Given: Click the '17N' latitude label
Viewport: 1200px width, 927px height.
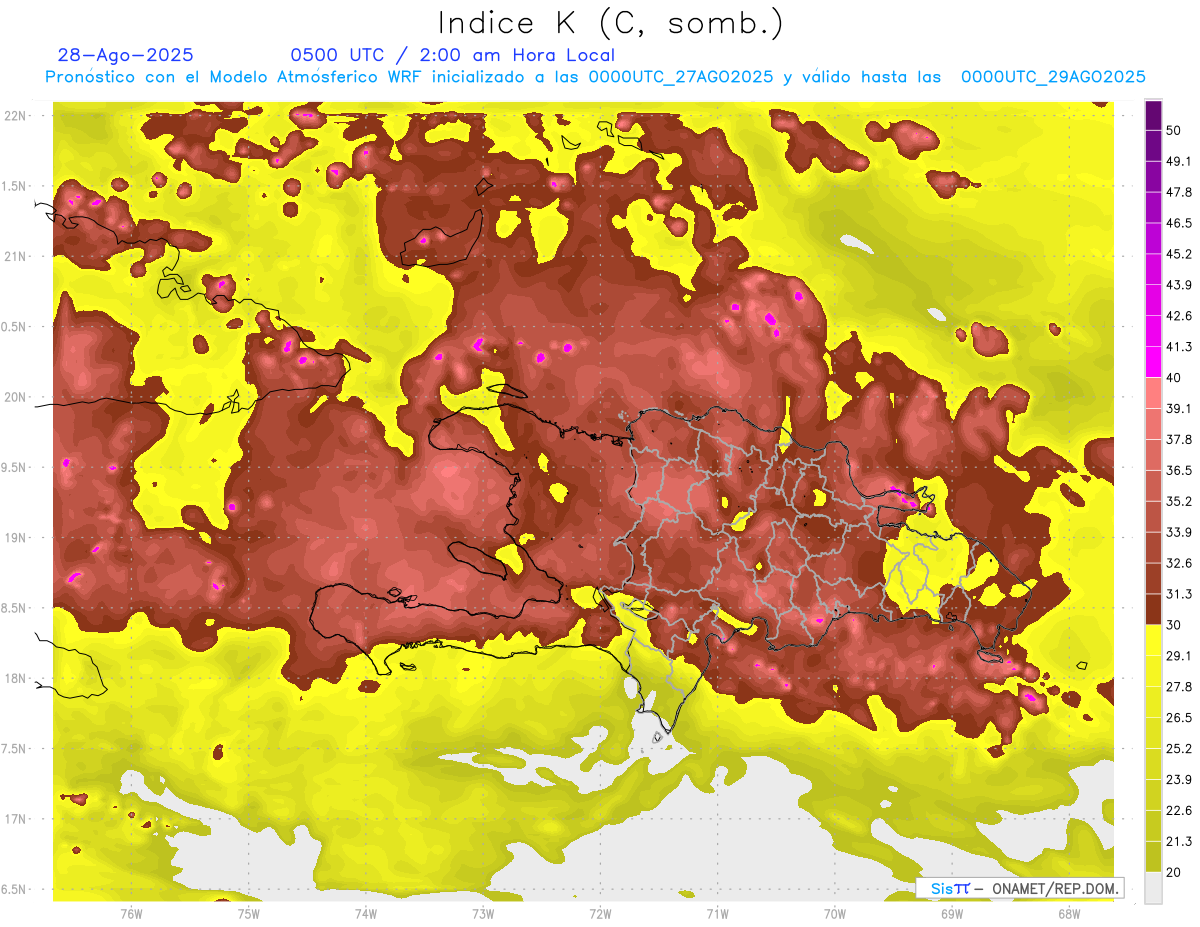Looking at the screenshot, I should click(x=16, y=819).
